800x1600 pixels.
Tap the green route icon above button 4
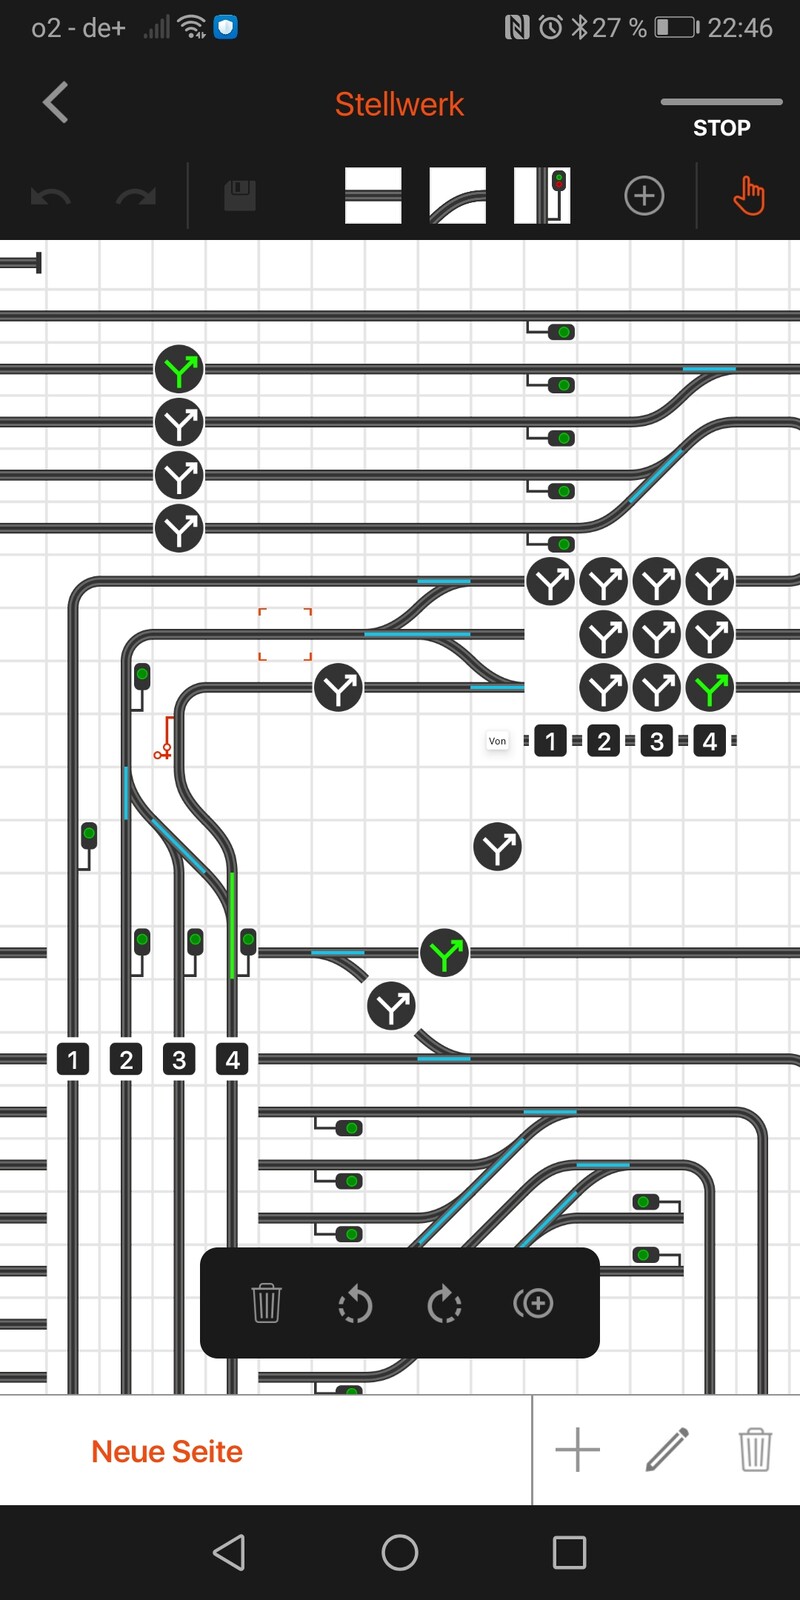pos(710,688)
